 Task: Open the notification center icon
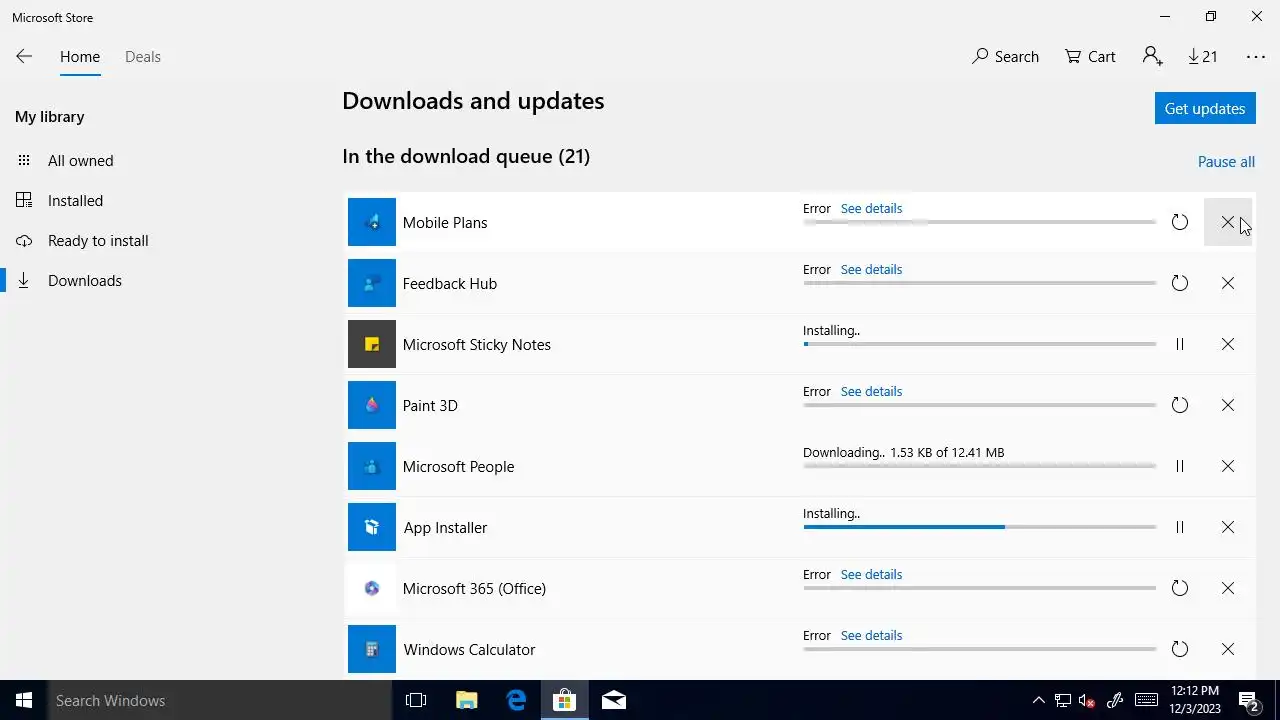1249,700
